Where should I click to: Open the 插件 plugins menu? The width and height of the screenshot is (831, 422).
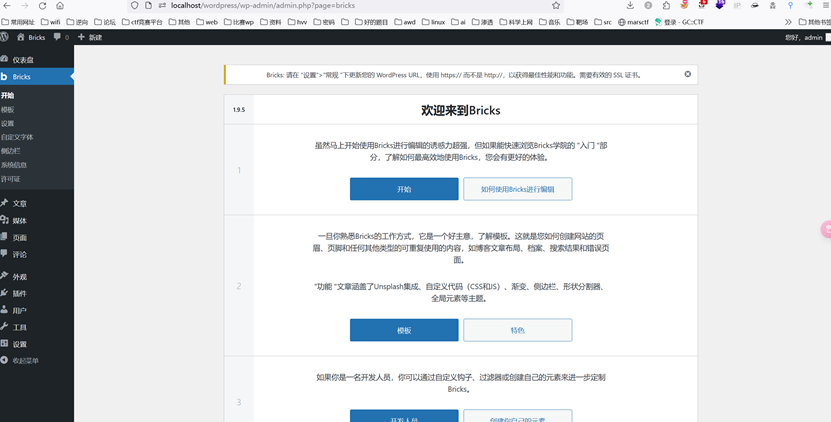pyautogui.click(x=37, y=293)
